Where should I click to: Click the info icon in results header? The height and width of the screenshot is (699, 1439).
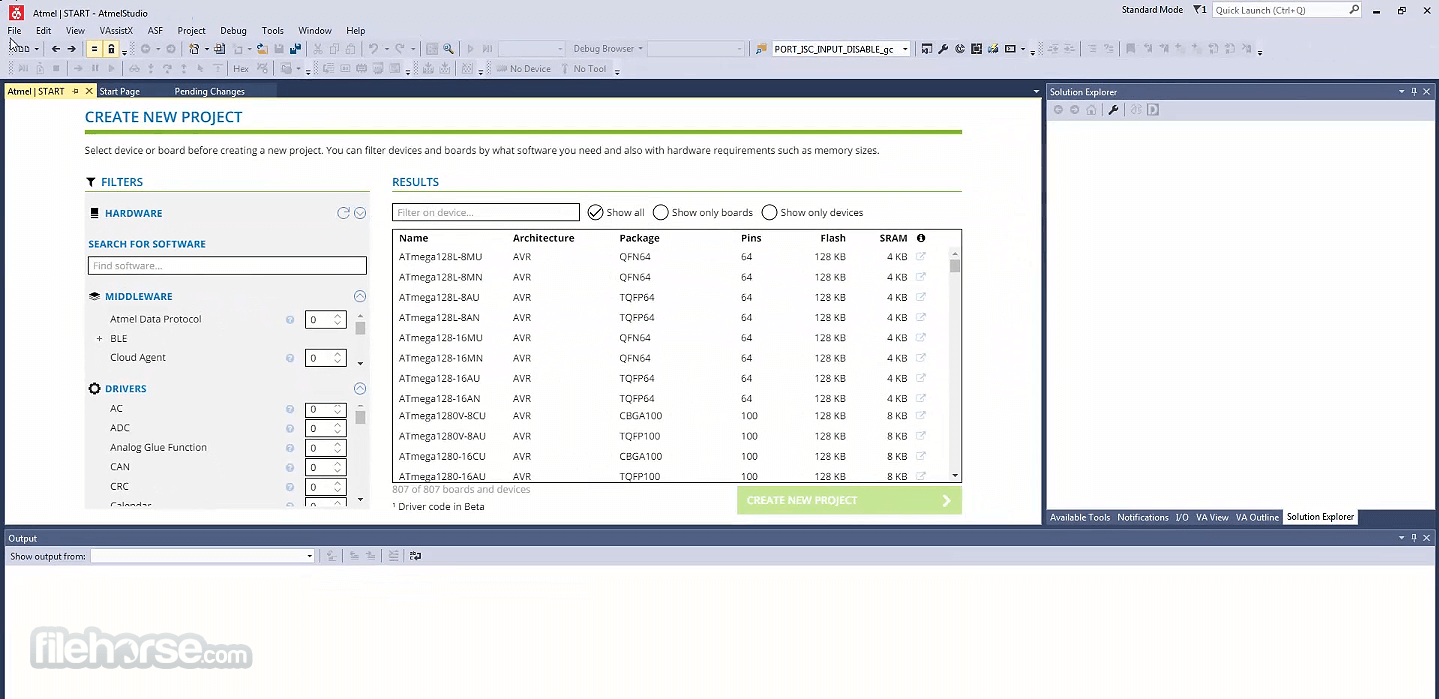[x=921, y=238]
